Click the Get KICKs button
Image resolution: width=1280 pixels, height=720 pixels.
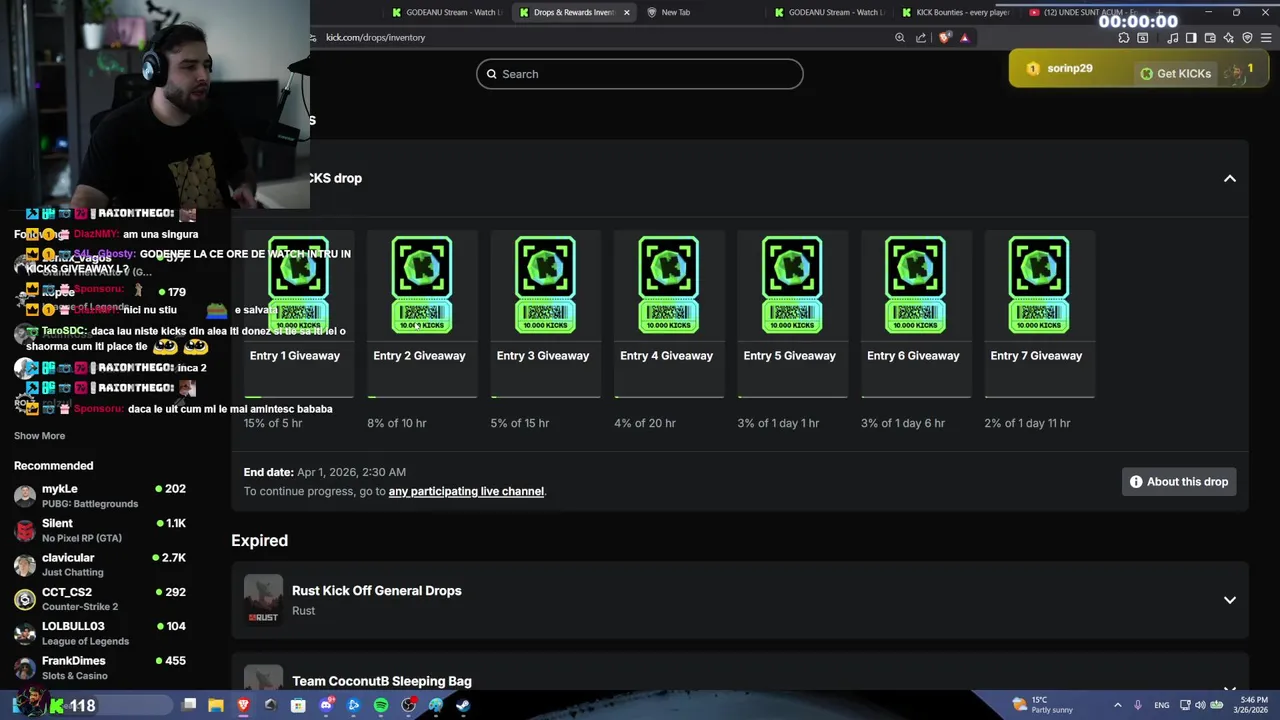[x=1174, y=73]
